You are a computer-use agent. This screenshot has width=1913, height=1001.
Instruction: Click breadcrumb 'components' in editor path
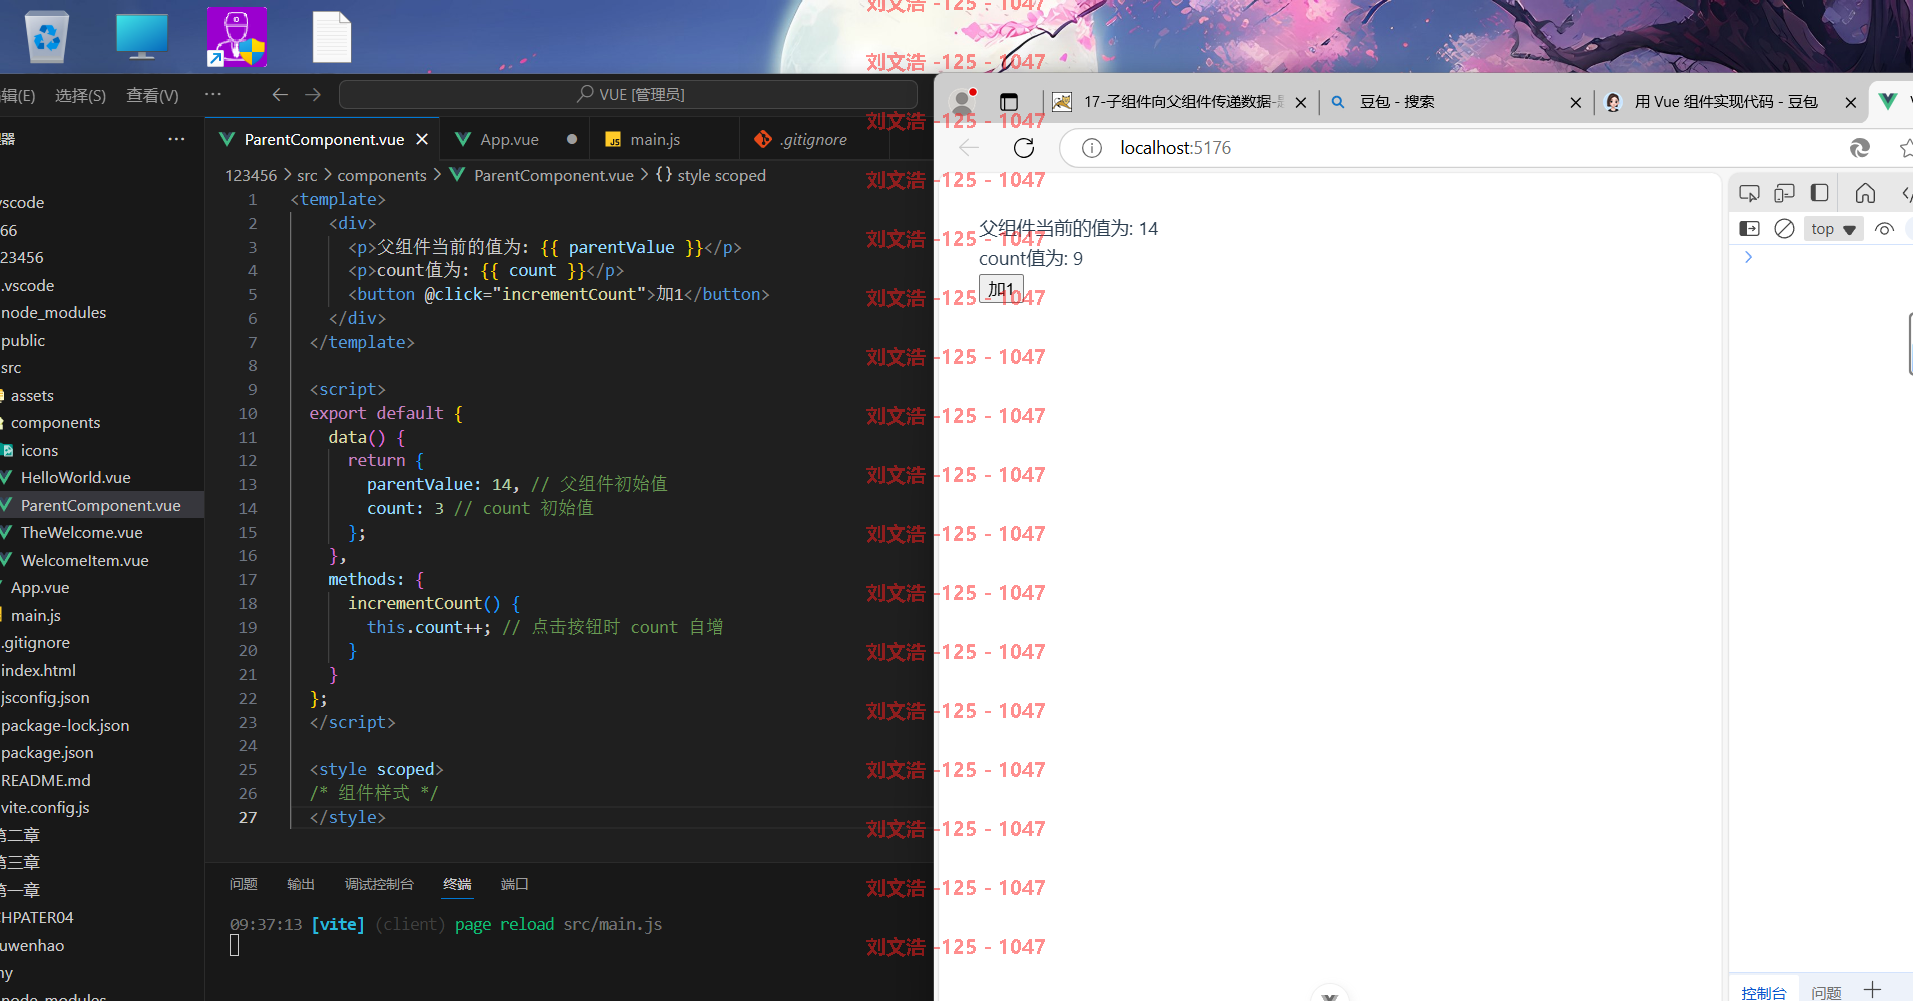(382, 175)
